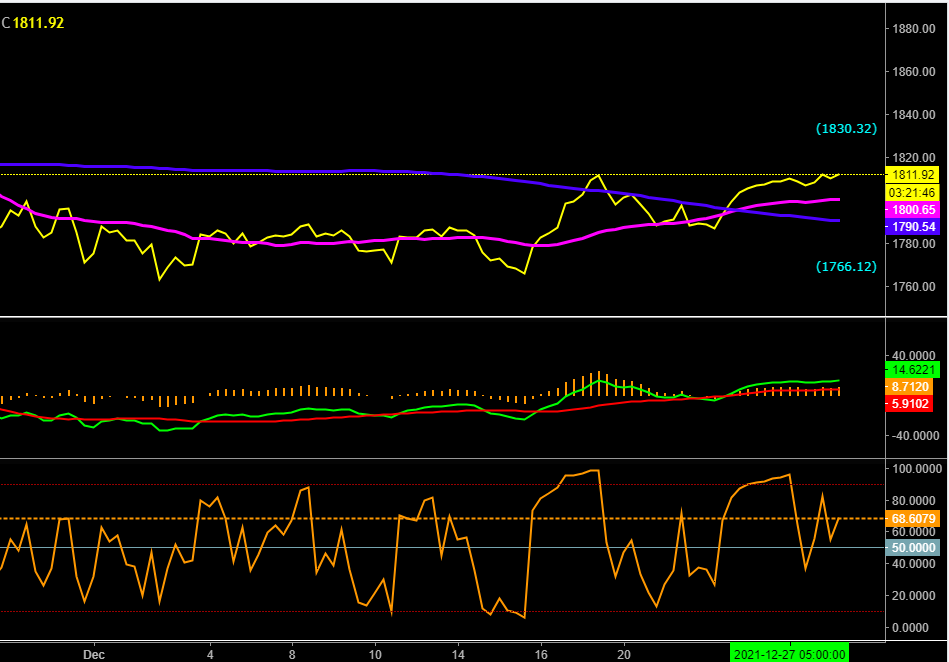
Task: Click the green 14.6221 MACD value label
Action: (x=912, y=370)
